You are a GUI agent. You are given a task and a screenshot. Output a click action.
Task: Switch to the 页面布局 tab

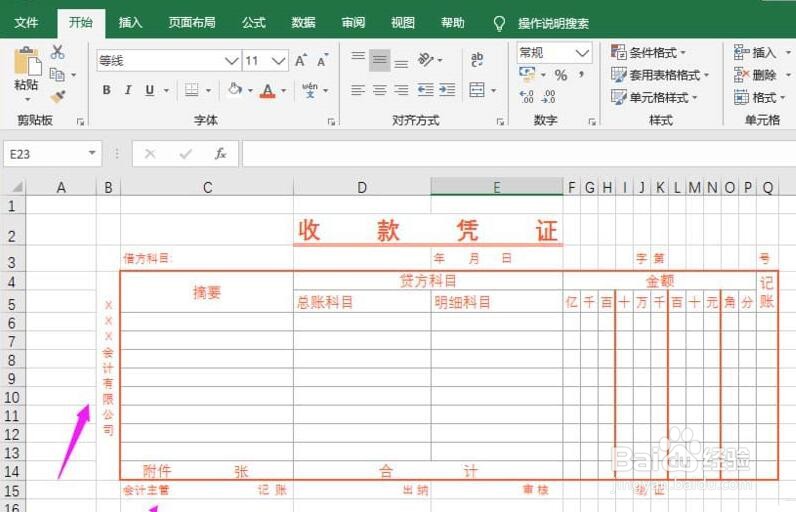(x=192, y=23)
